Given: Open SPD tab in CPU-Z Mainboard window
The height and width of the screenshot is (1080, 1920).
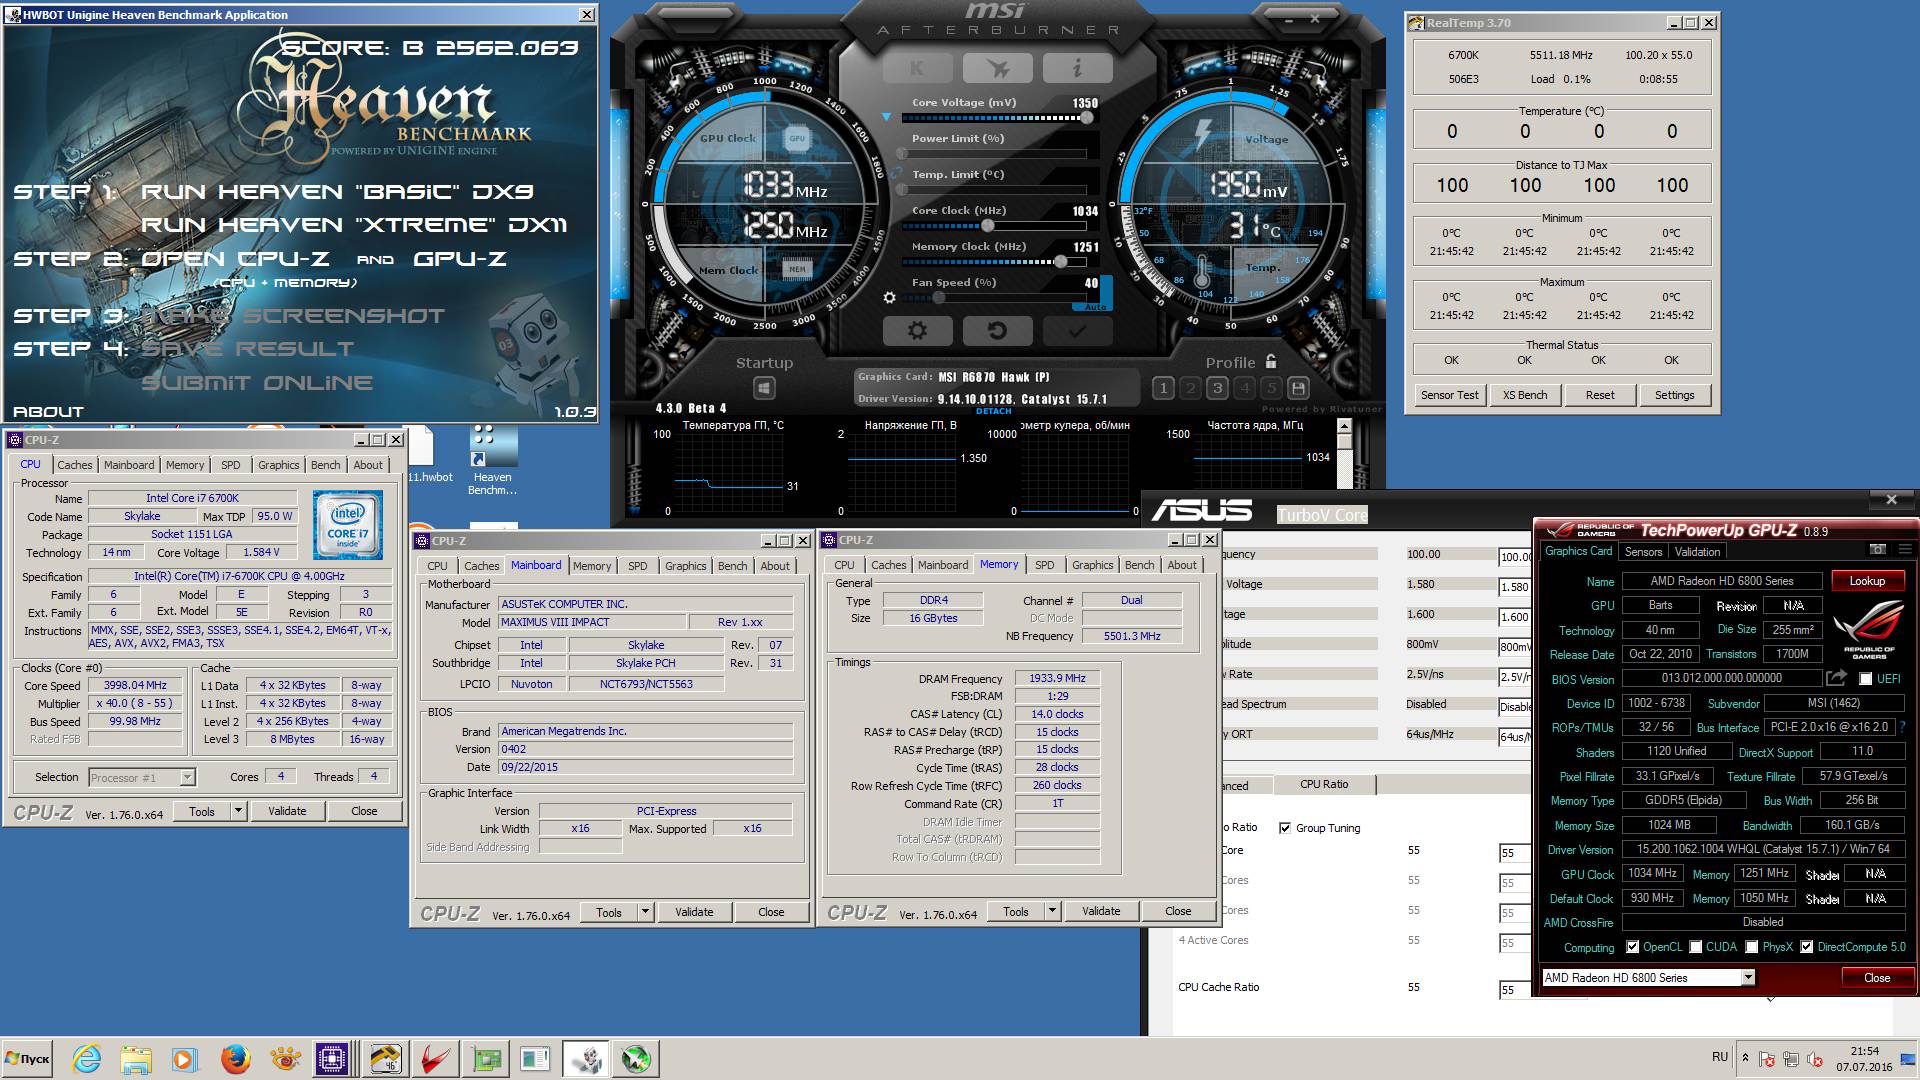Looking at the screenshot, I should [638, 566].
